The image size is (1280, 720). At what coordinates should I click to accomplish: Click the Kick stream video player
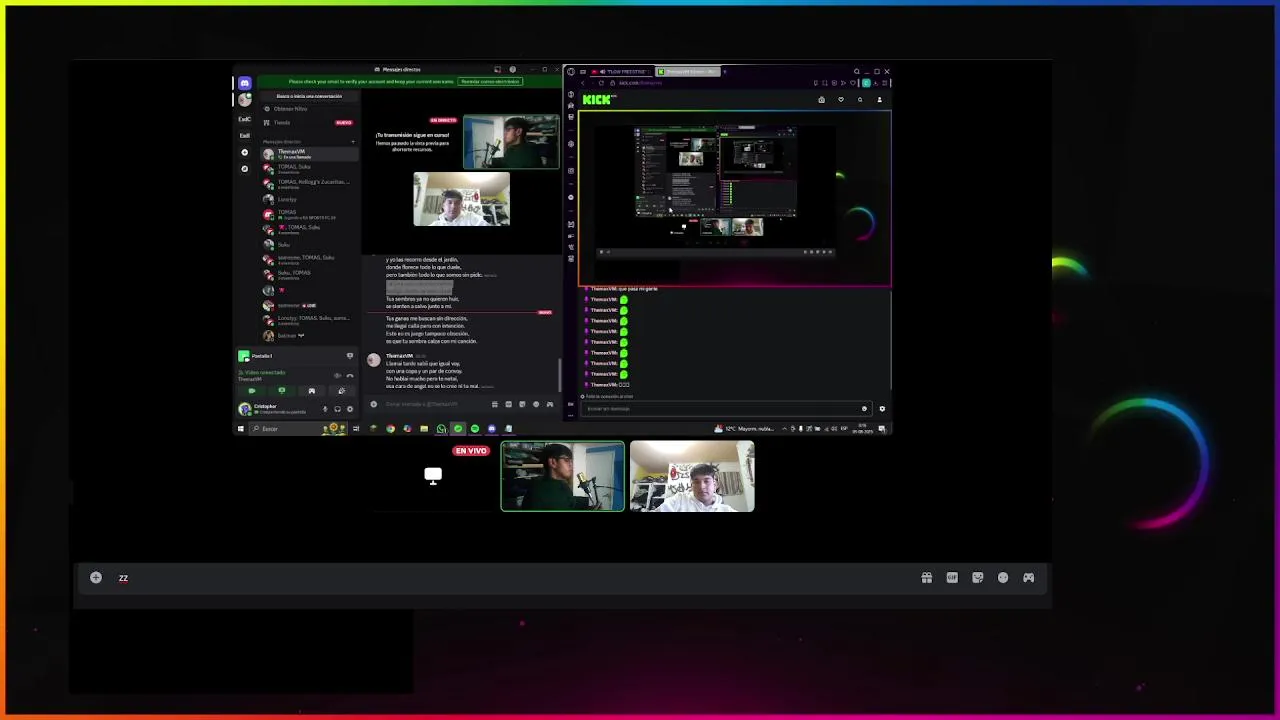[x=734, y=198]
